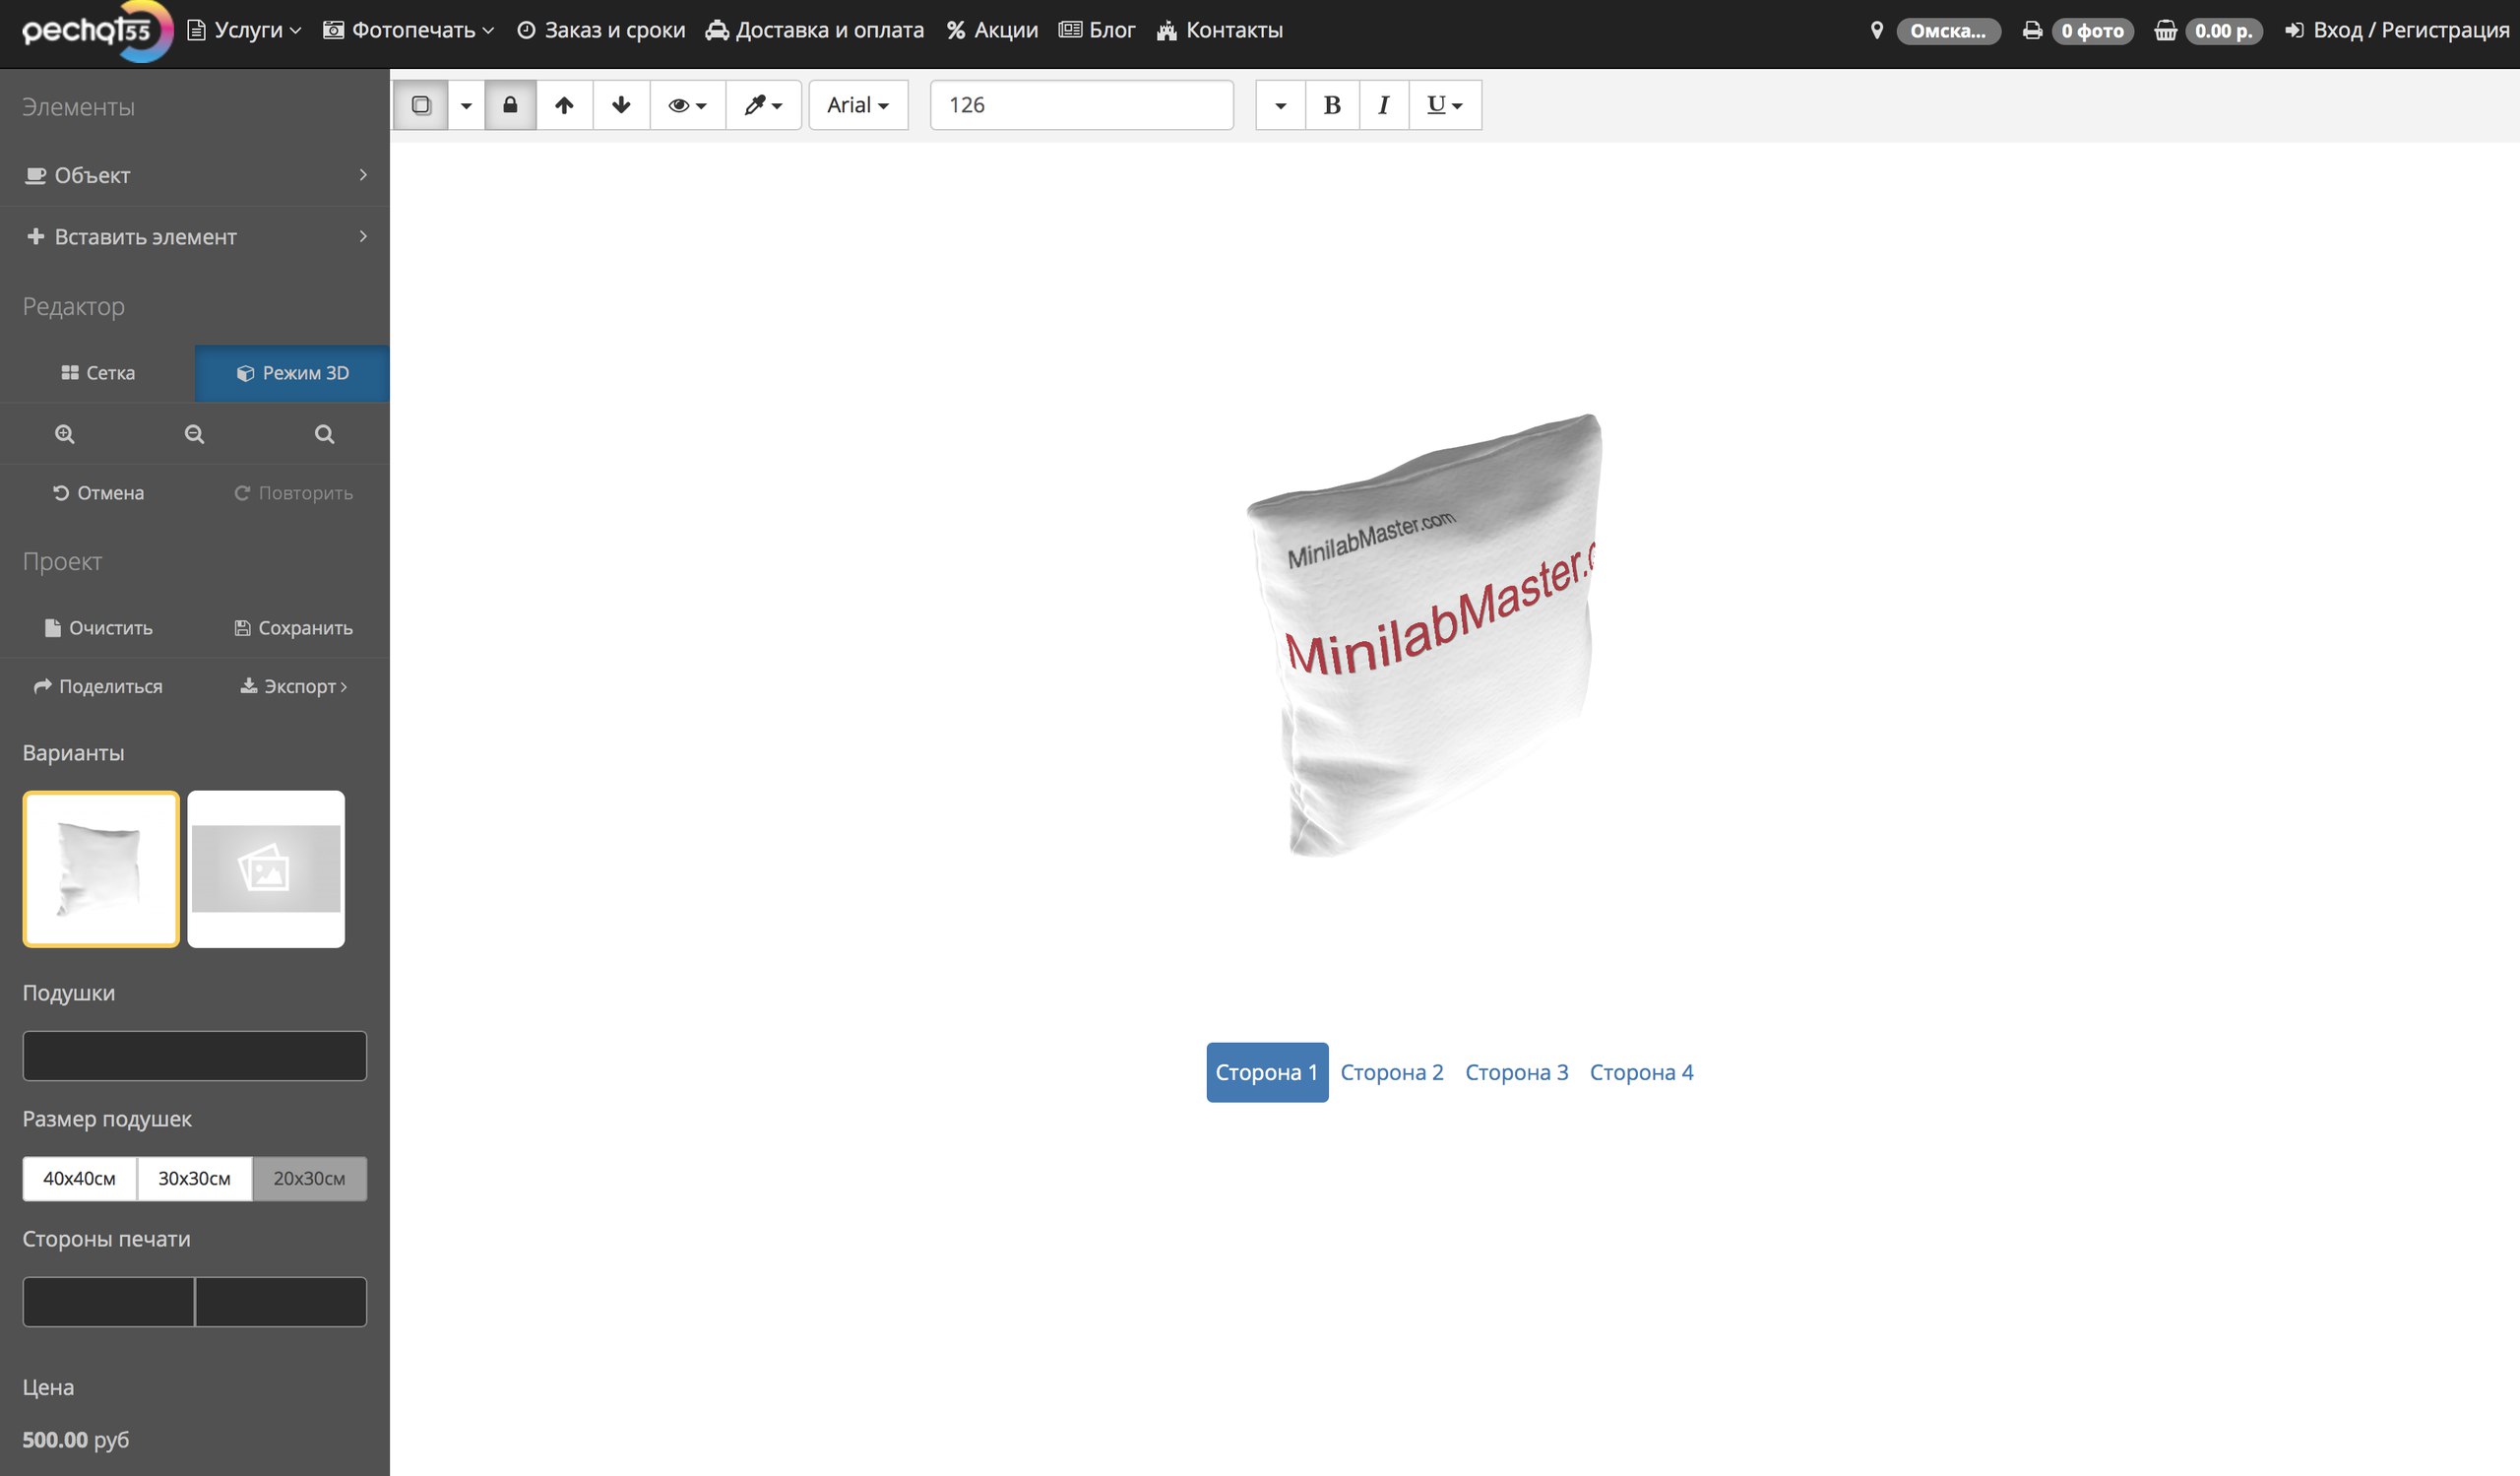The width and height of the screenshot is (2520, 1476).
Task: Click Сохранить to save project
Action: (293, 628)
